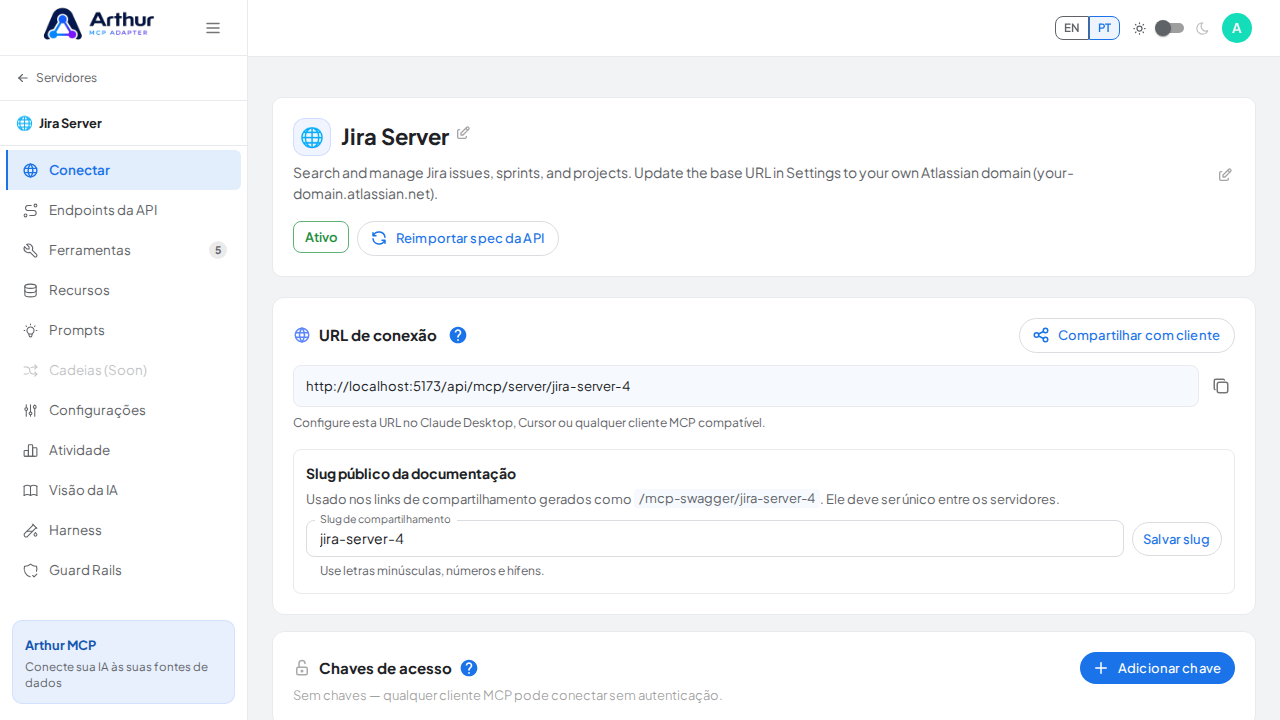Open help for Chaves de acesso

tap(469, 668)
